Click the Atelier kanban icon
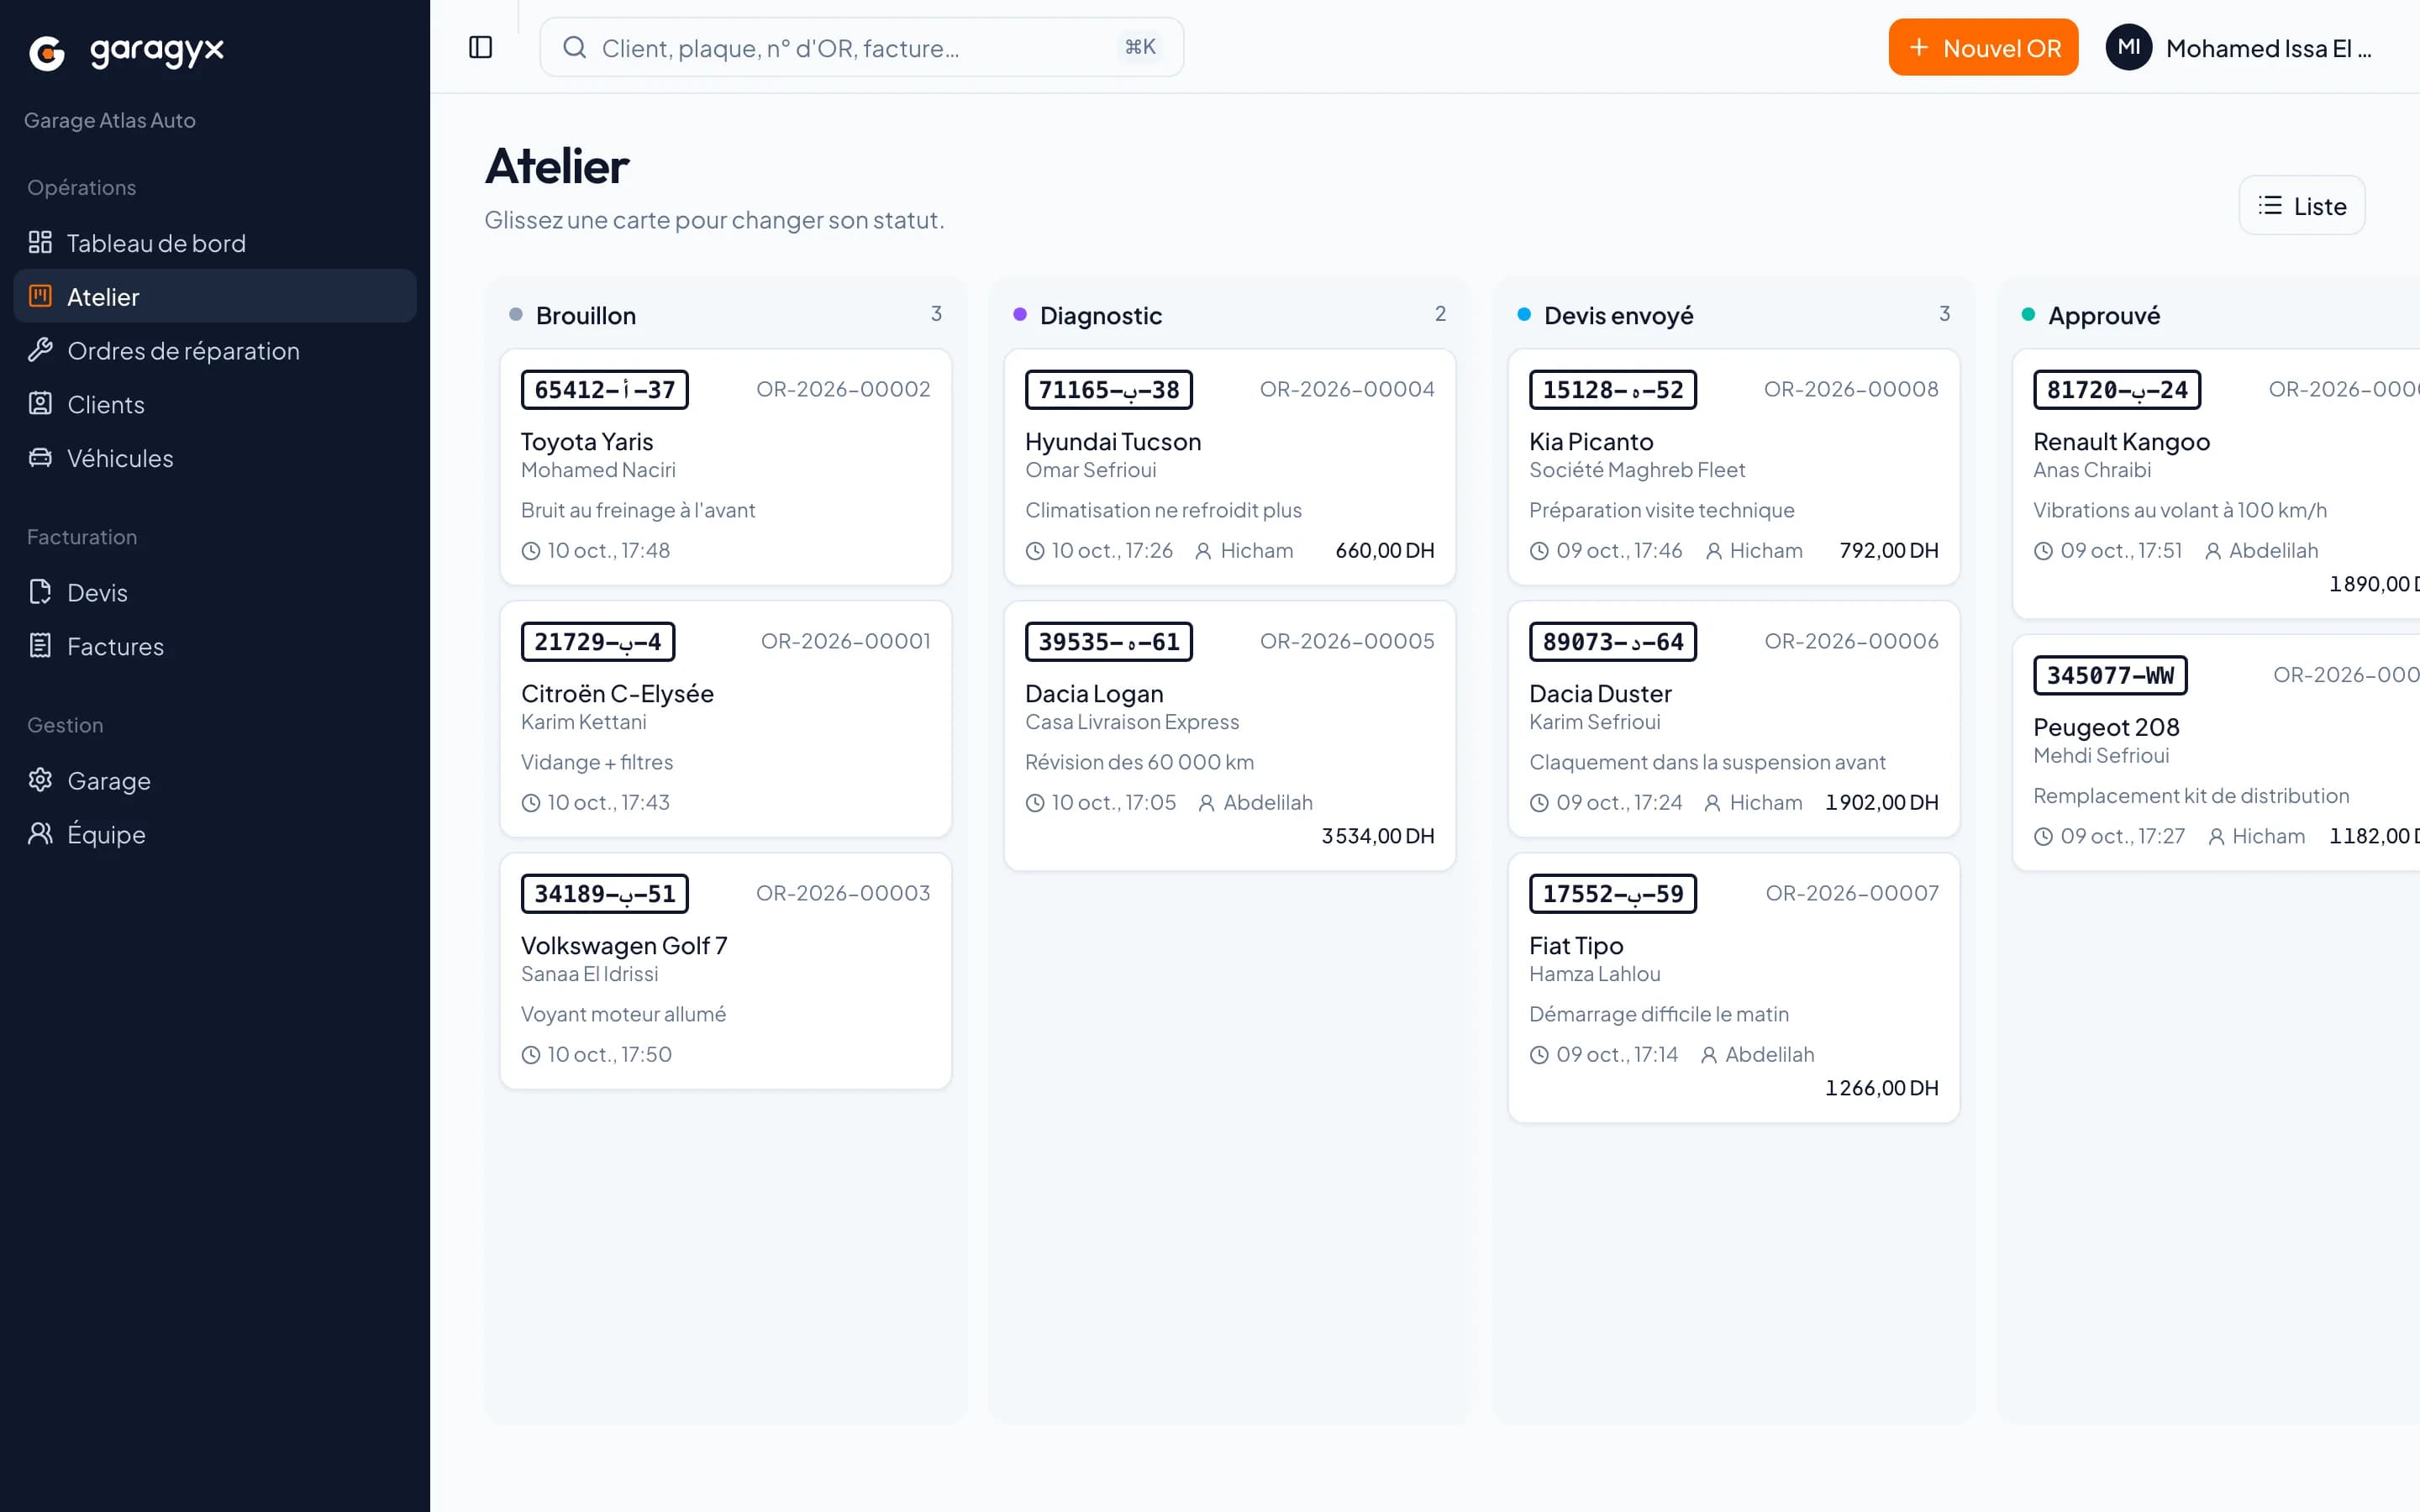 (x=40, y=296)
